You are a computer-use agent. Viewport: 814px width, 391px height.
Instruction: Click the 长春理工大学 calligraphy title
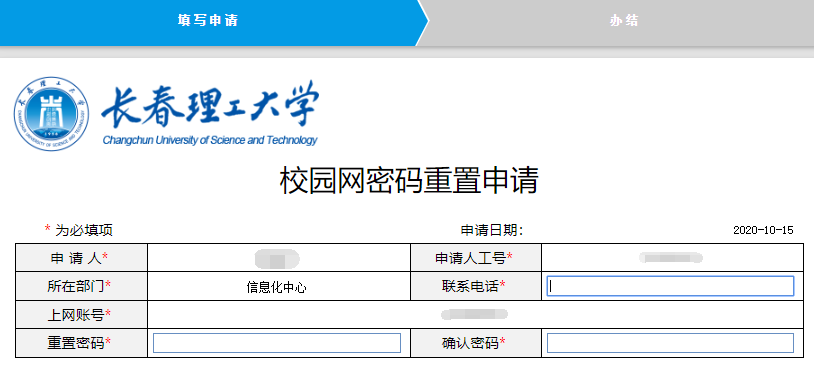210,104
